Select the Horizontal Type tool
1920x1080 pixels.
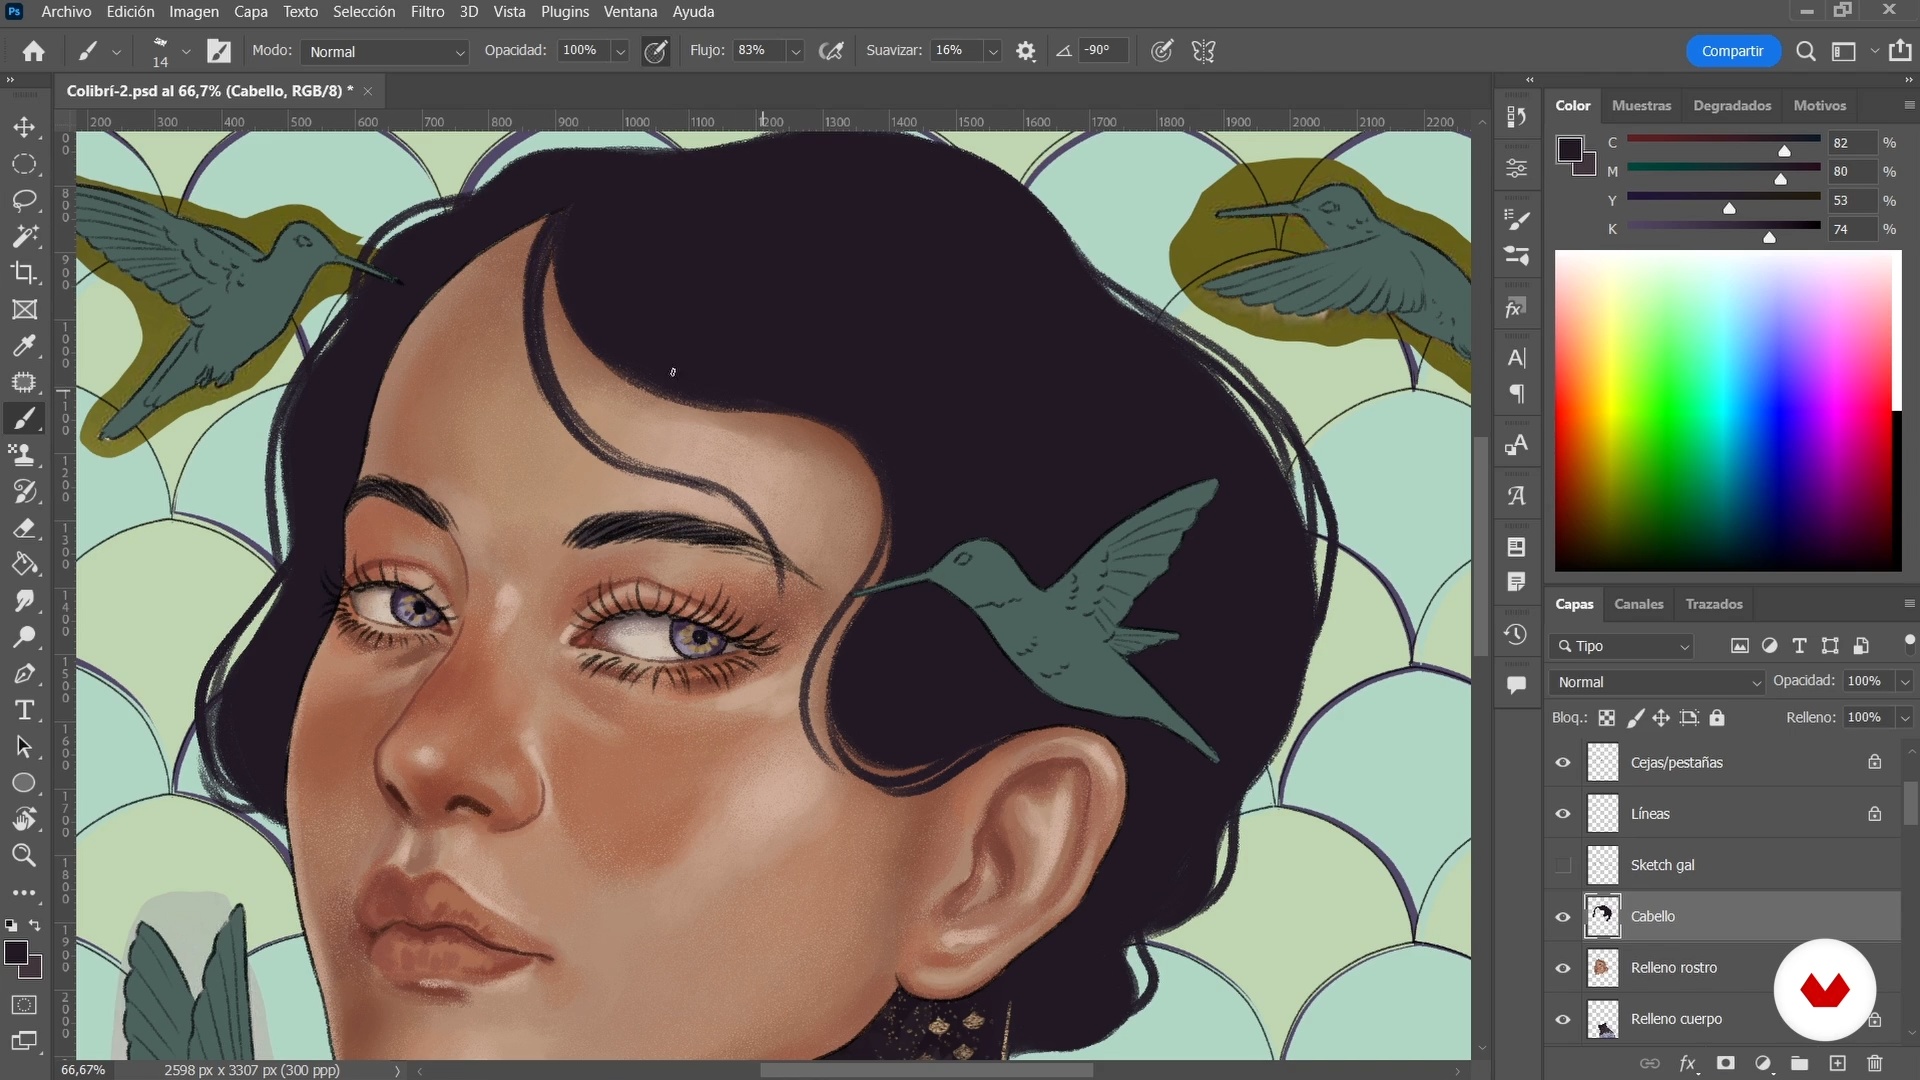point(24,710)
